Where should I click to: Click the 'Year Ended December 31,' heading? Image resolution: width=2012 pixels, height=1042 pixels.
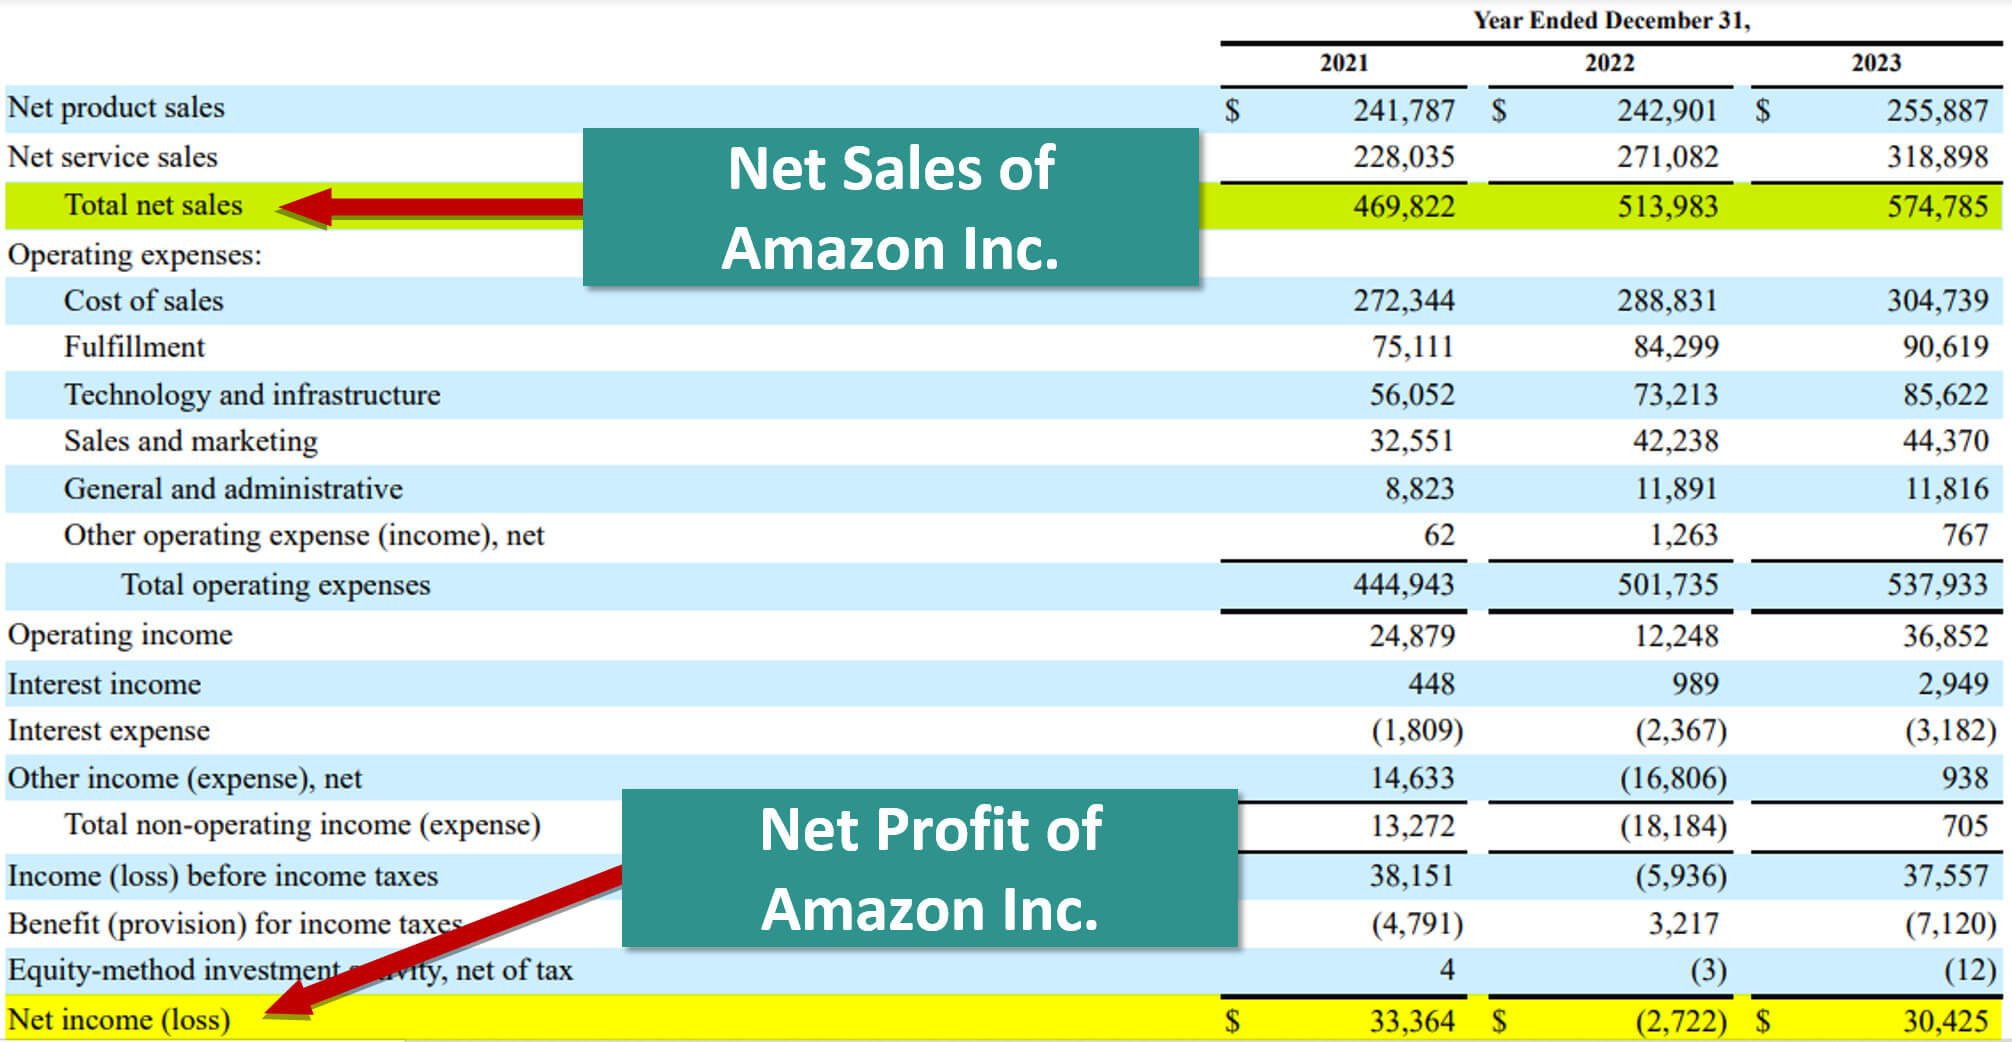tap(1611, 21)
